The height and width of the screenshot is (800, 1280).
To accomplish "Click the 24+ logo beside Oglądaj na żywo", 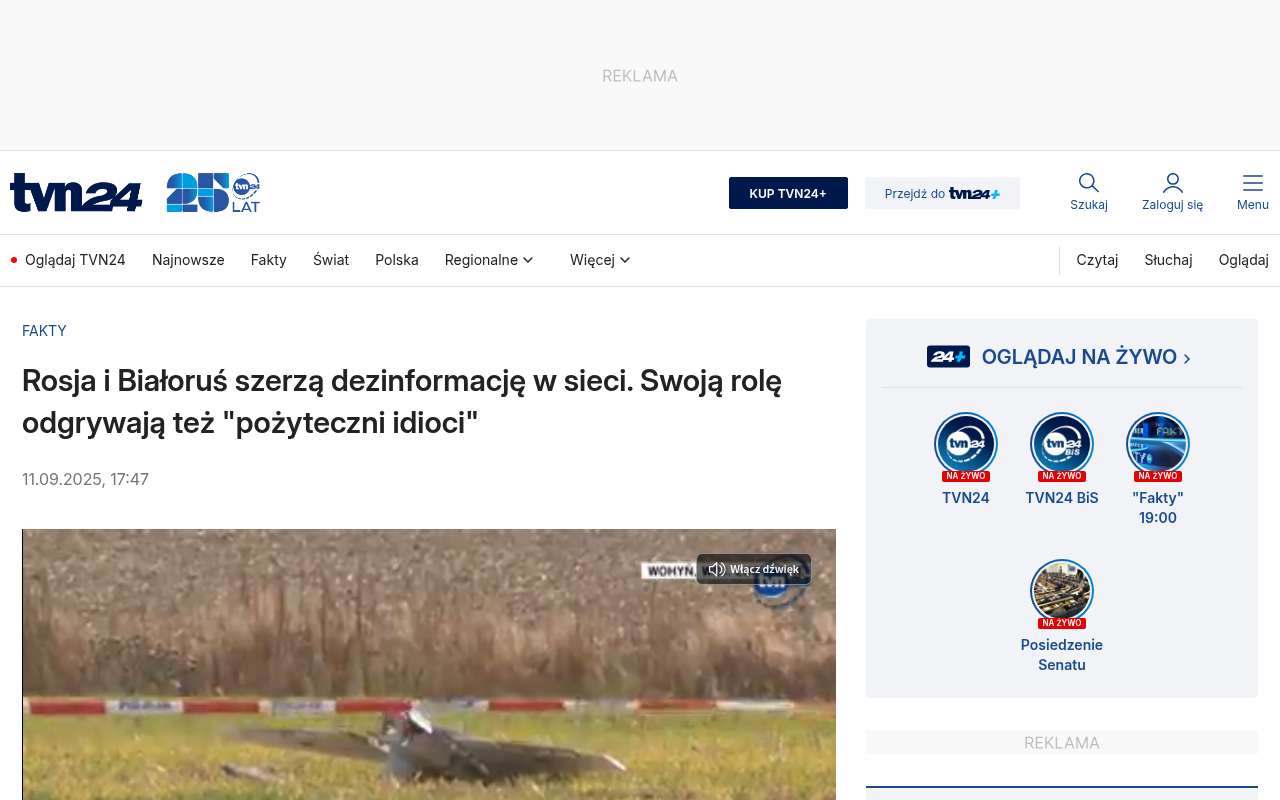I will (948, 357).
